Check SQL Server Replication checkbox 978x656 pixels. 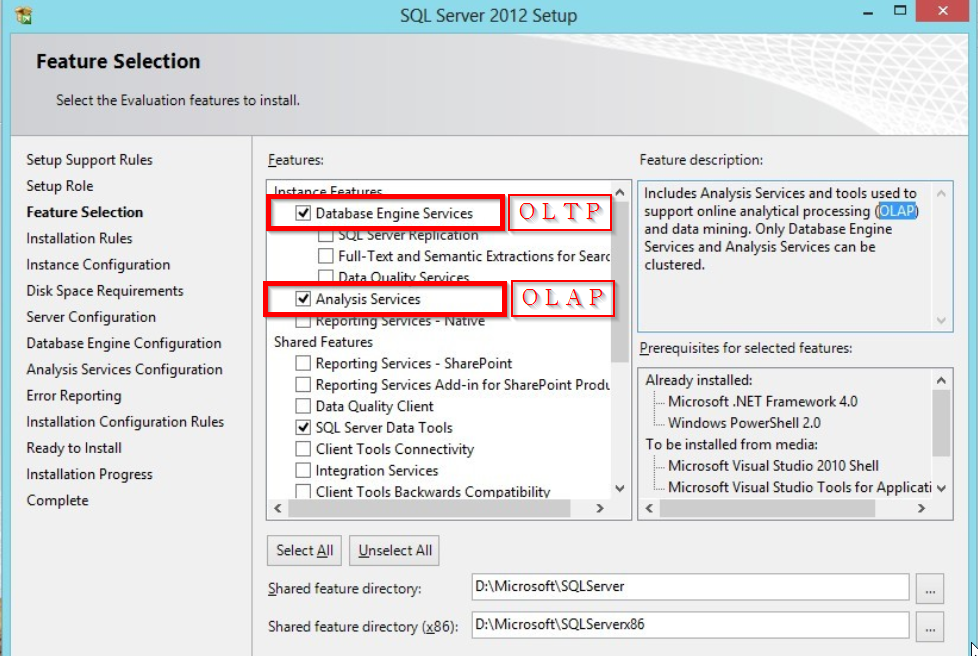tap(326, 236)
